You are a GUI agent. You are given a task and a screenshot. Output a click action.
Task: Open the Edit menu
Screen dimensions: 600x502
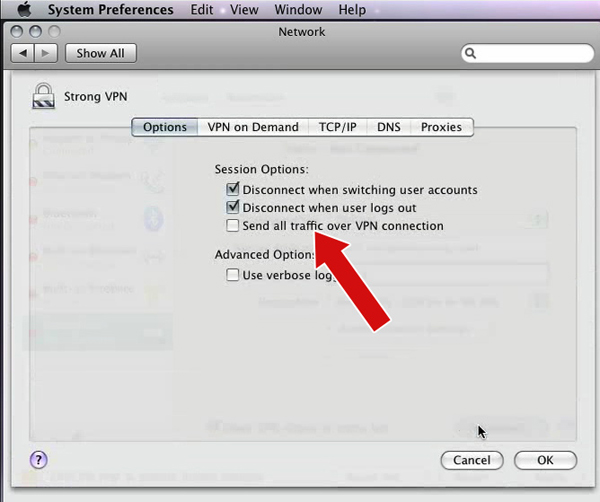pyautogui.click(x=202, y=10)
